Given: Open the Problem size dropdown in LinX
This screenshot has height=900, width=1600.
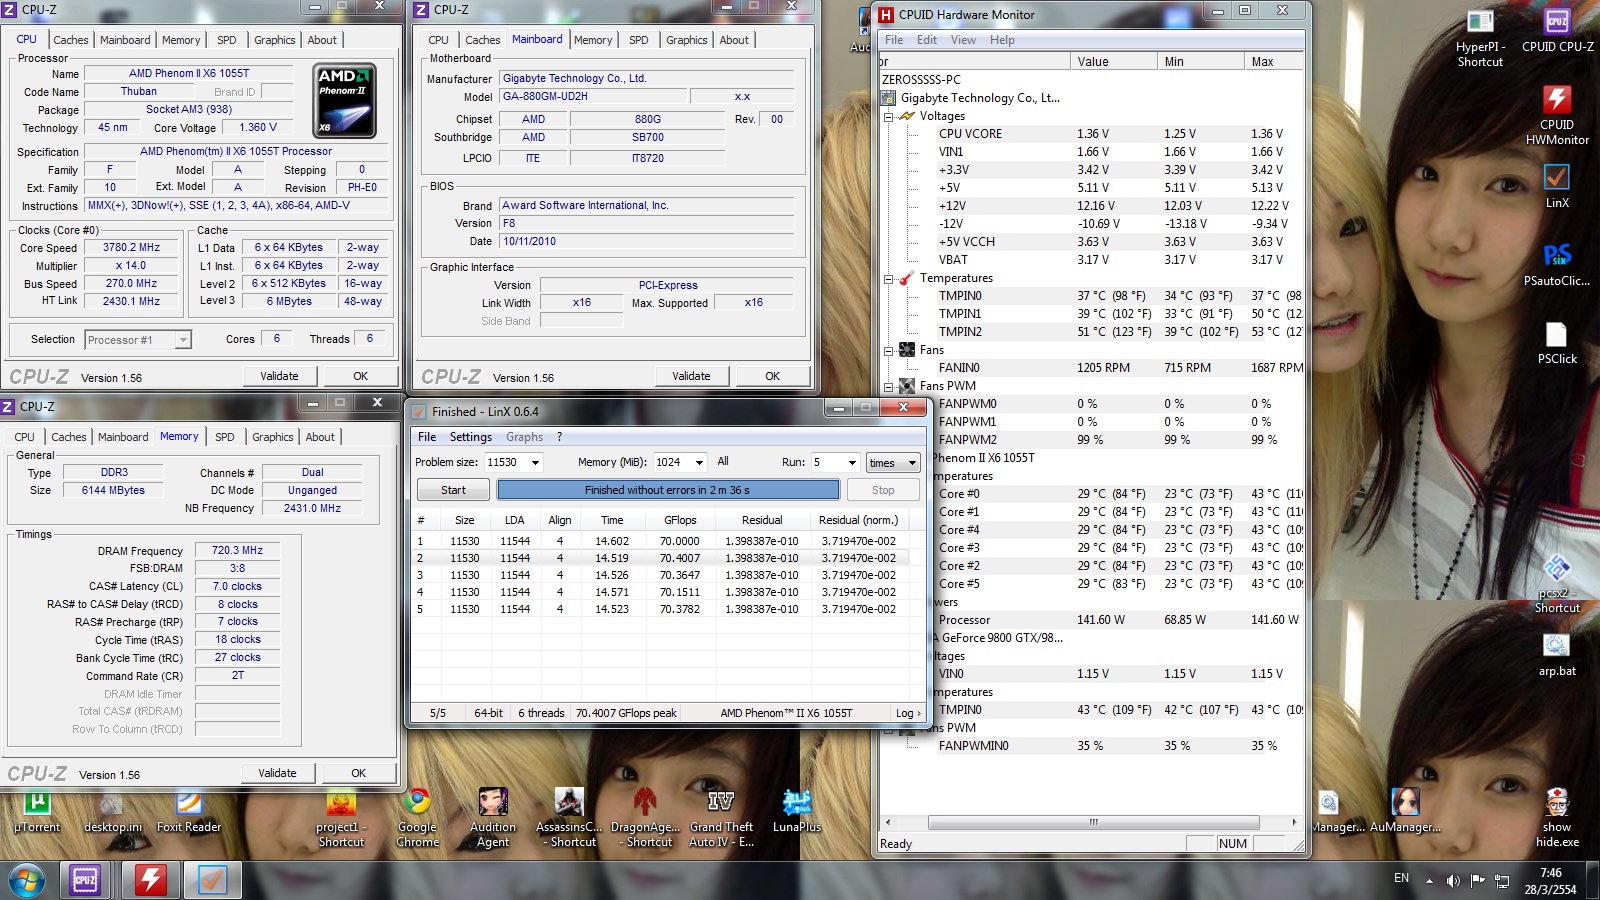Looking at the screenshot, I should click(x=535, y=463).
